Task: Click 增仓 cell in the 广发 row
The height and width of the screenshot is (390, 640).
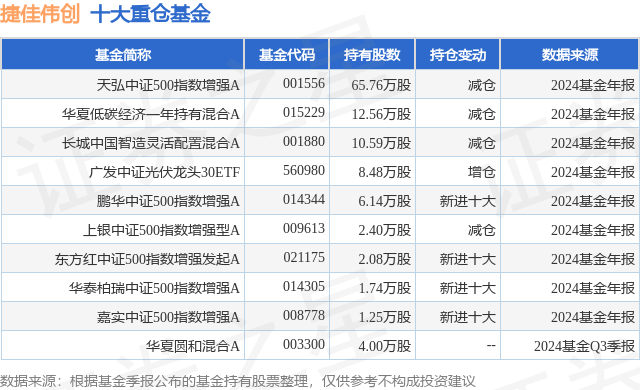Action: 482,172
